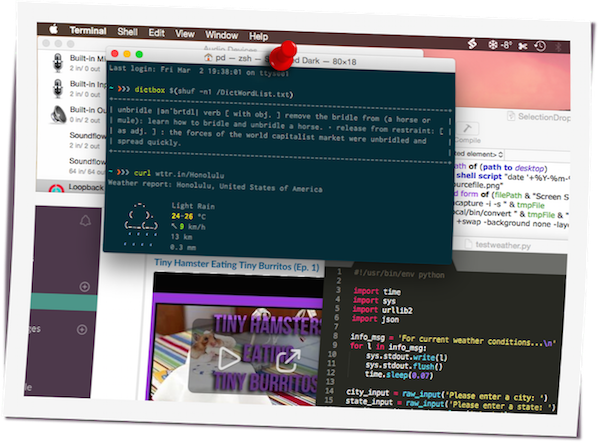
Task: Click microphone icon of Built-in Inp device
Action: click(58, 88)
